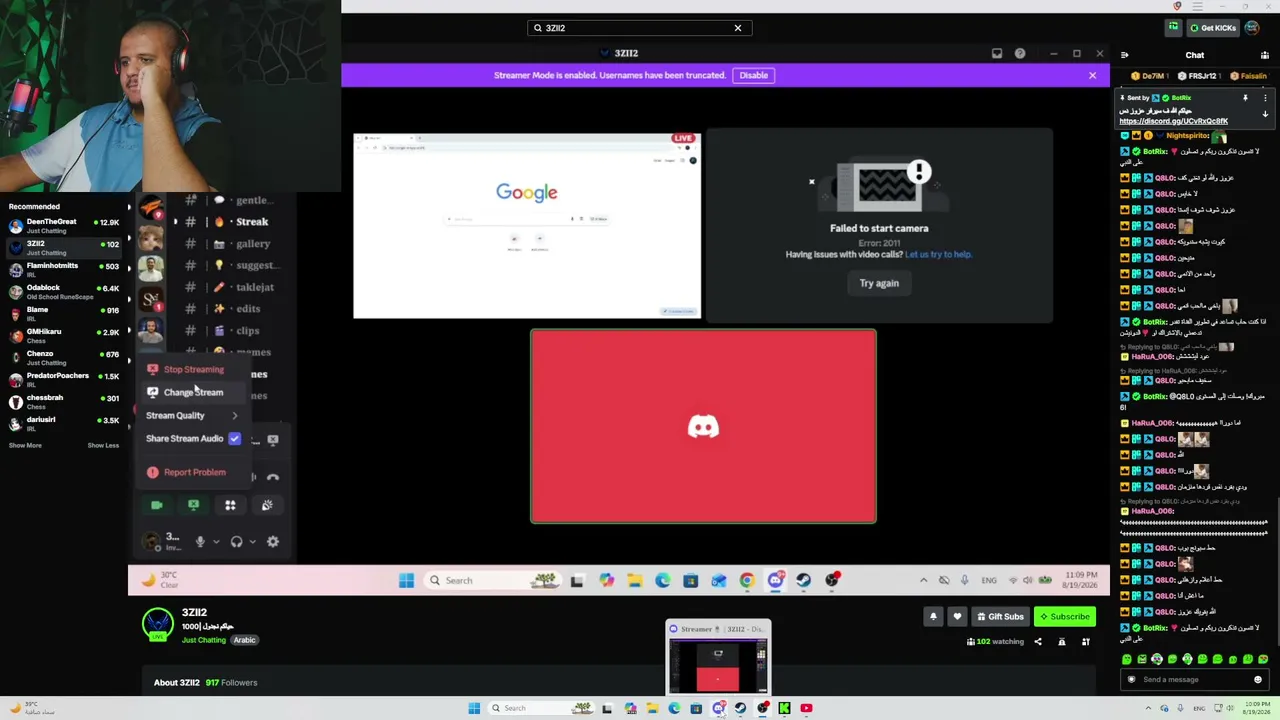
Task: Select the red Discord participant tile
Action: [x=703, y=426]
